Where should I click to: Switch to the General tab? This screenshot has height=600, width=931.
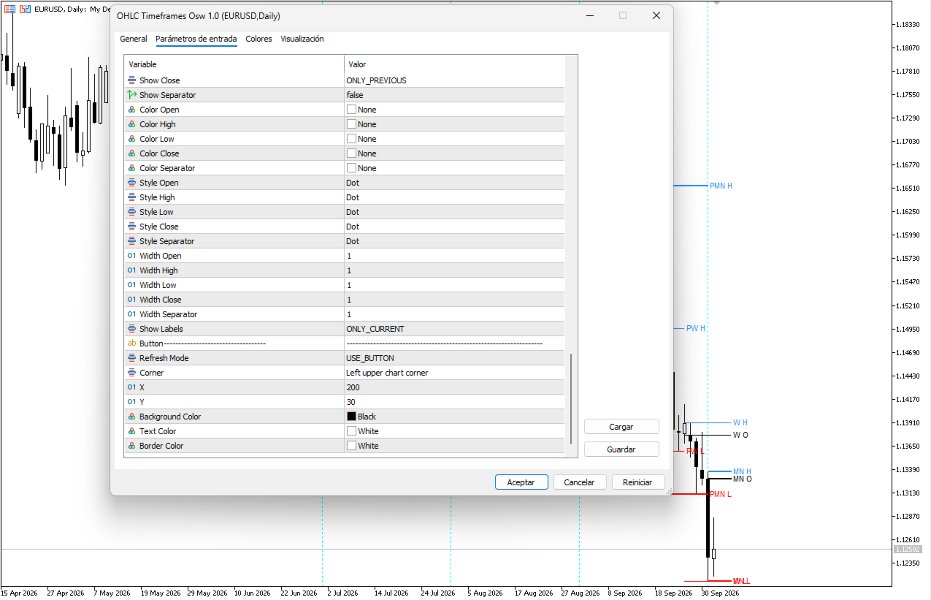pyautogui.click(x=134, y=39)
